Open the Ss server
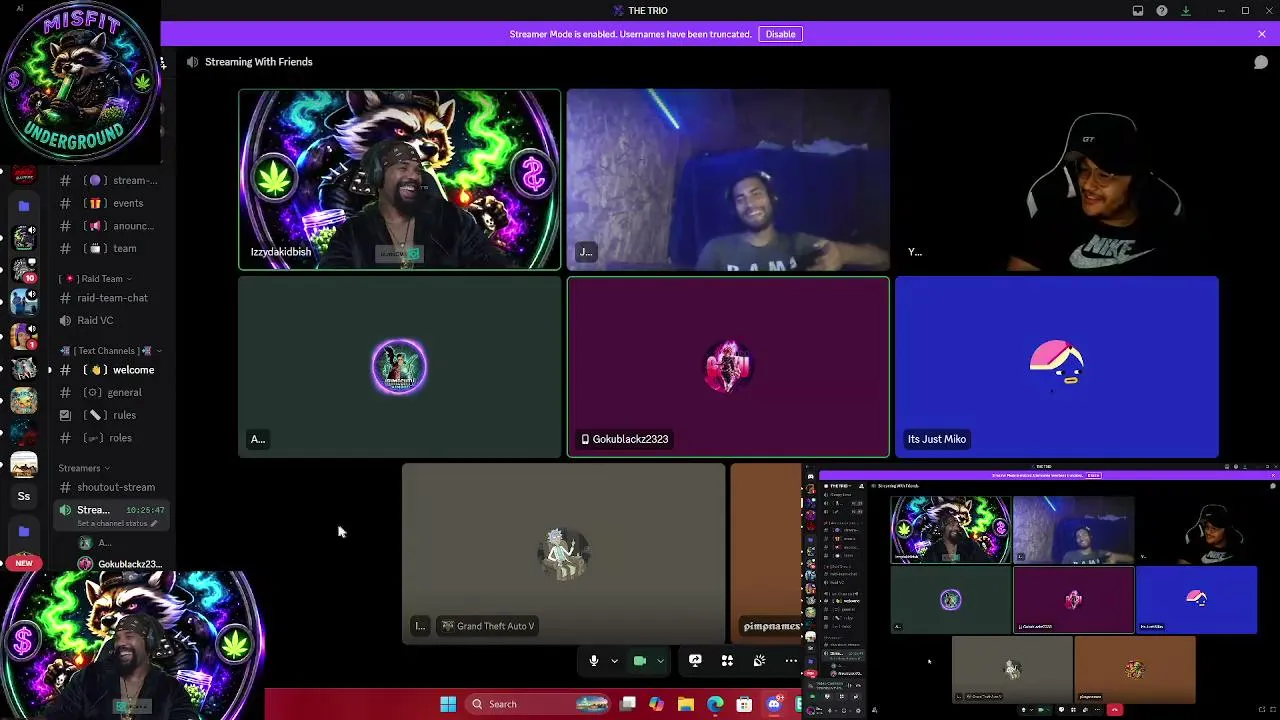 click(x=24, y=496)
